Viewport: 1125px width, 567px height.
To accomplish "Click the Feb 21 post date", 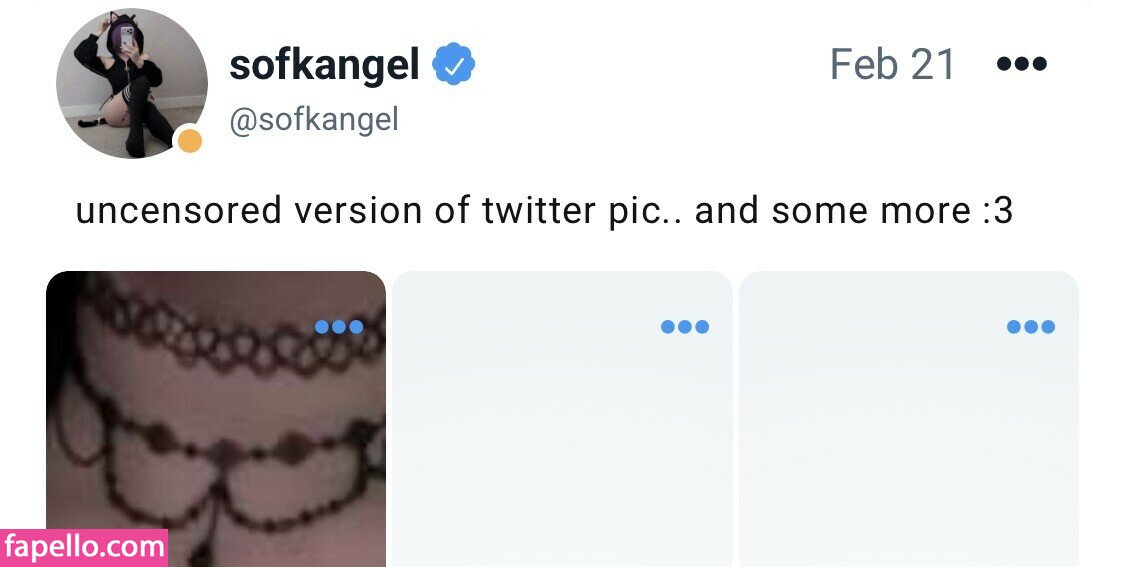I will click(893, 66).
